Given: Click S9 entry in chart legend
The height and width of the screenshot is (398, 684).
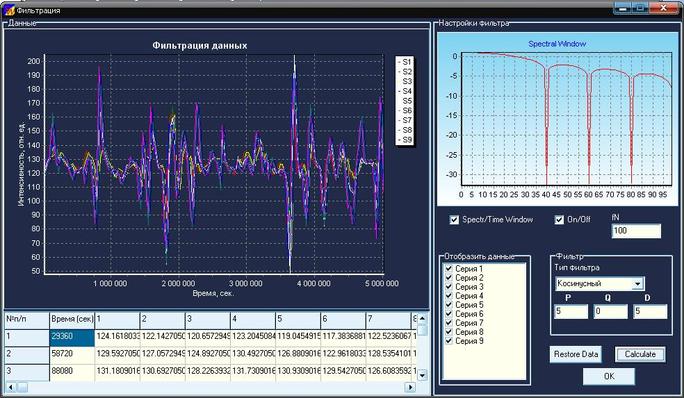Looking at the screenshot, I should point(405,140).
